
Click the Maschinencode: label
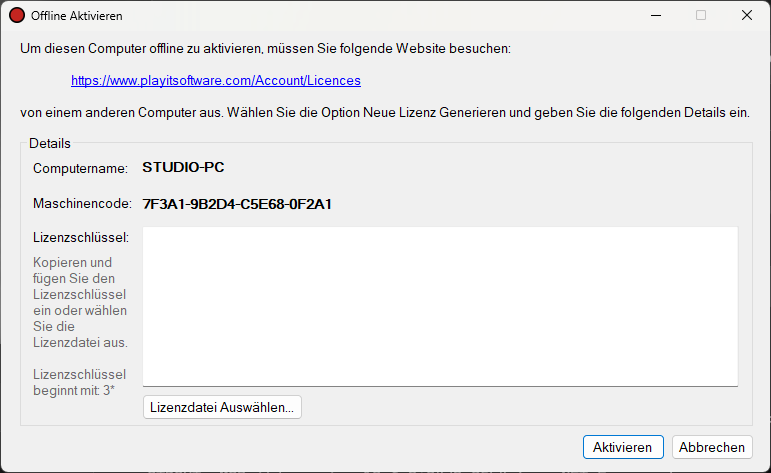pos(82,204)
